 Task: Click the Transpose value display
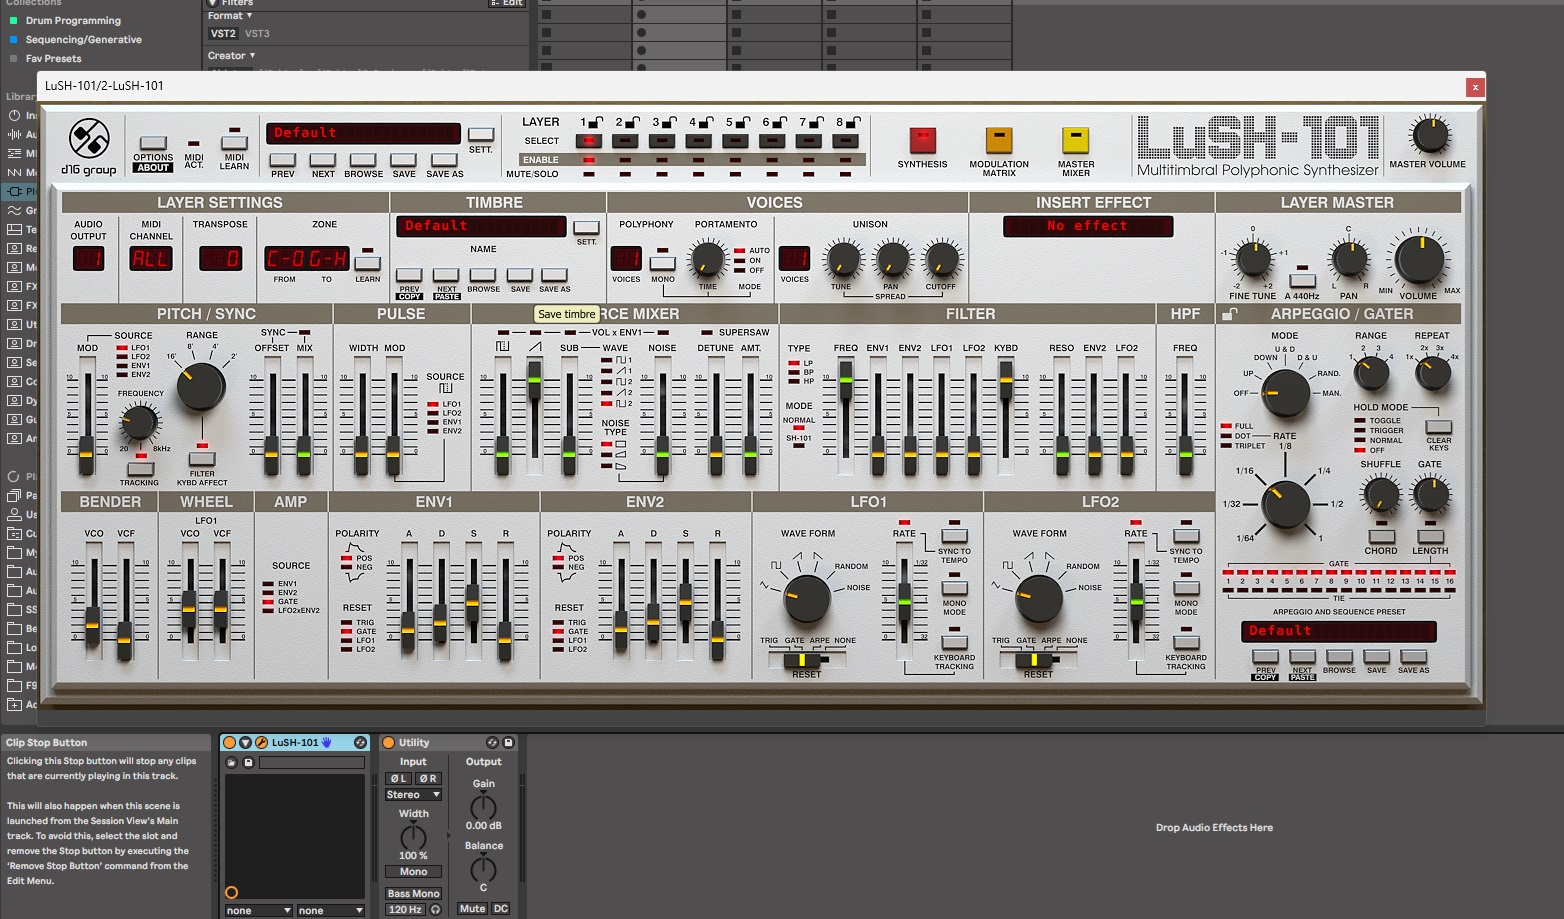220,259
